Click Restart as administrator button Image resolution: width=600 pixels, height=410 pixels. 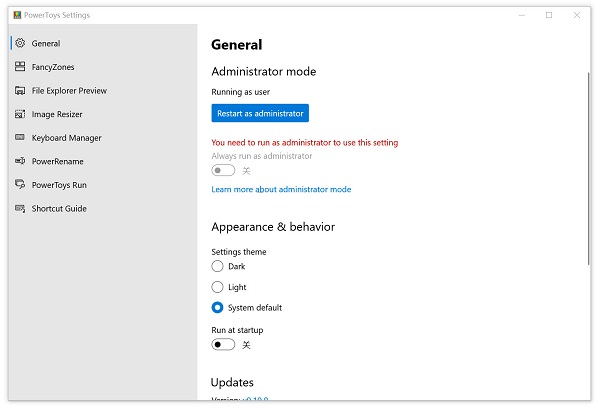click(260, 113)
